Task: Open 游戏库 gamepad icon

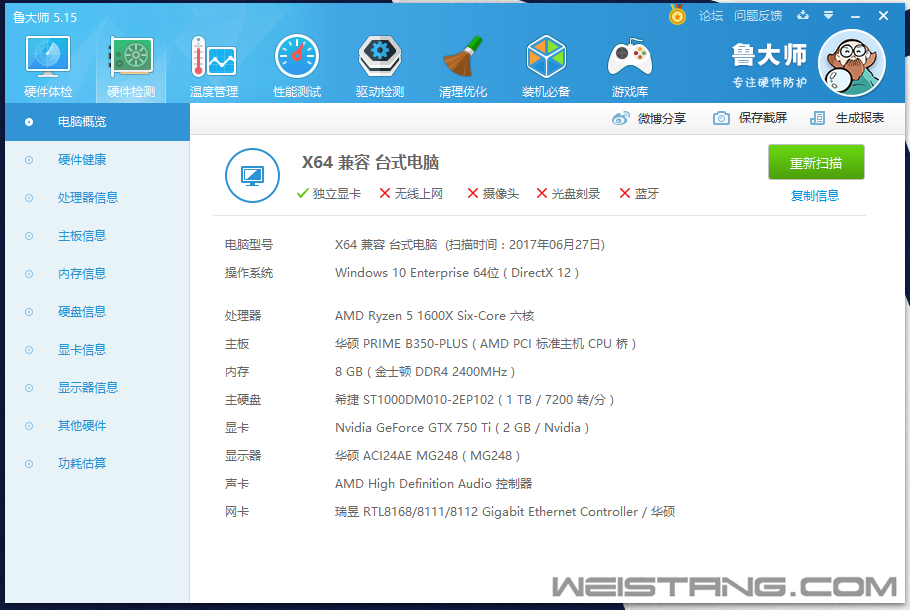Action: point(630,57)
